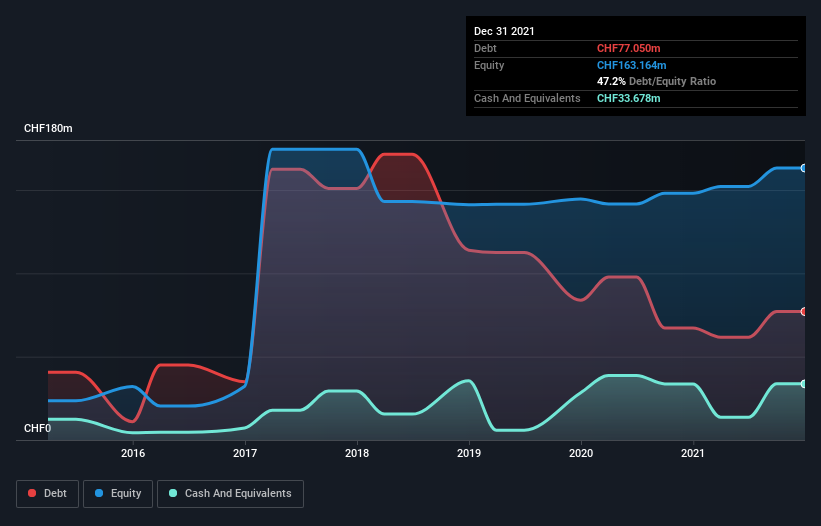Click the blue Equity legend dot
This screenshot has width=821, height=526.
click(x=98, y=493)
